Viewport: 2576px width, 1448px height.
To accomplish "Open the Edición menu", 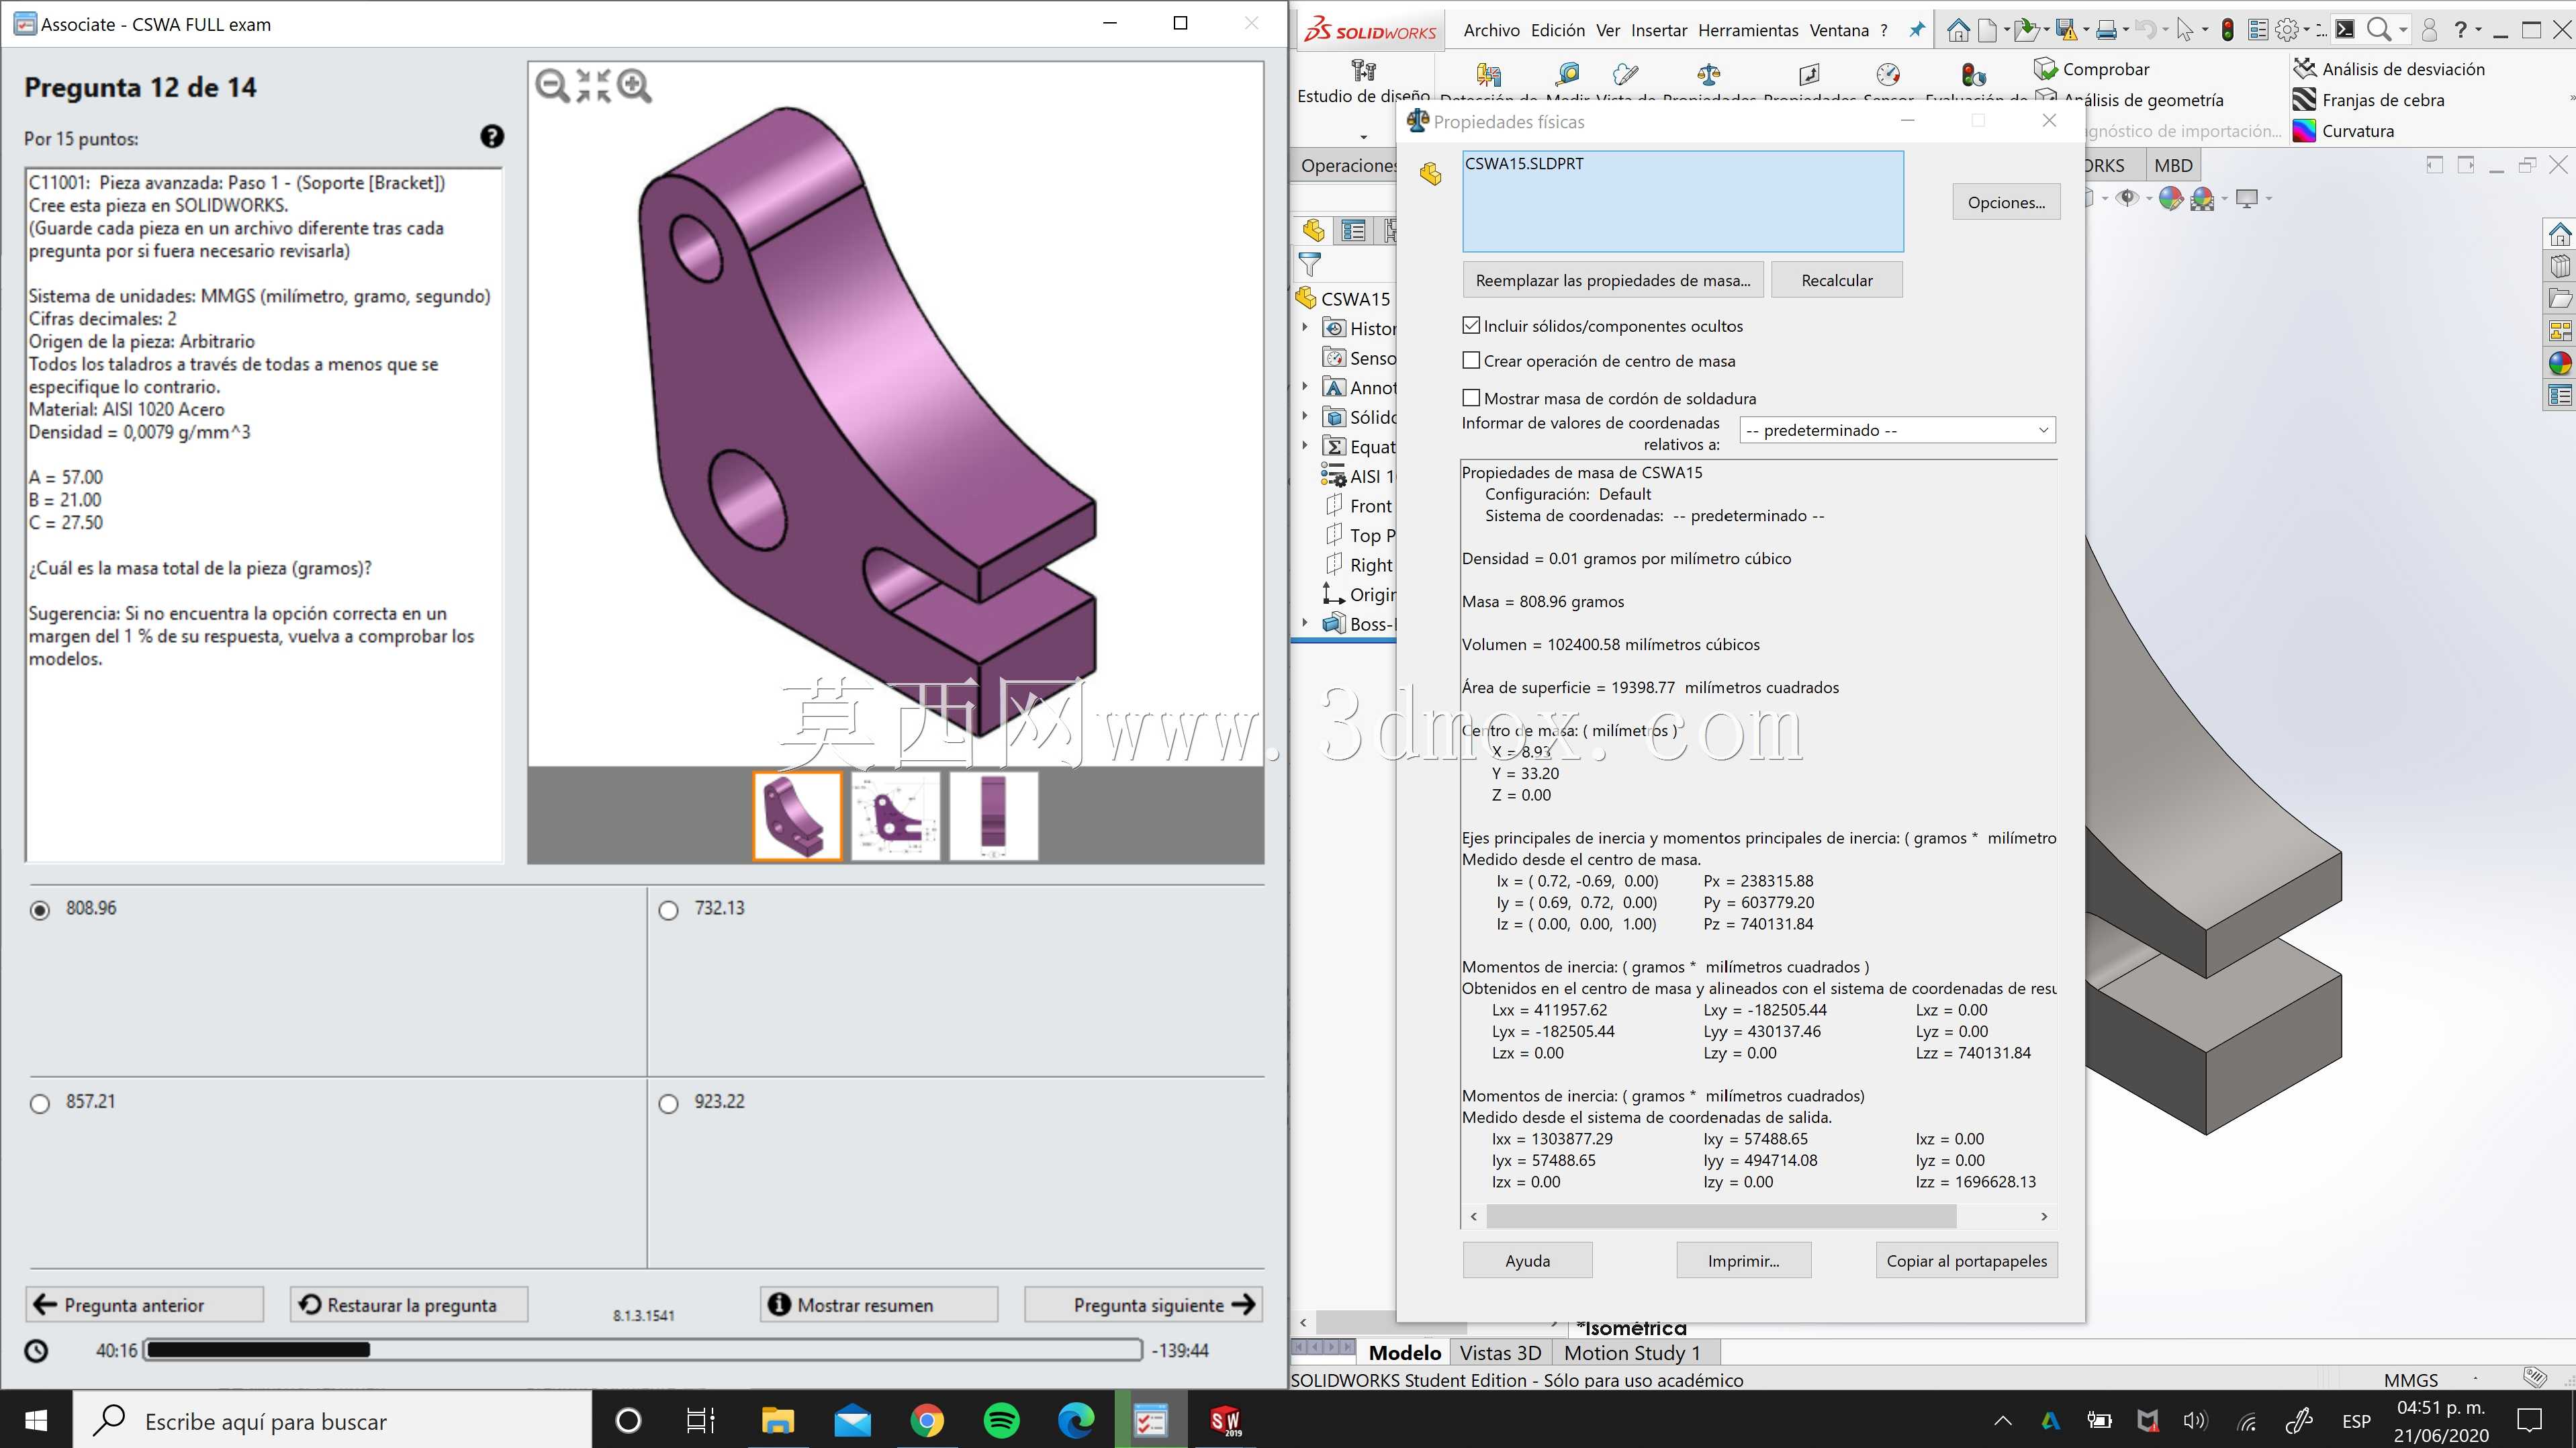I will click(1558, 30).
